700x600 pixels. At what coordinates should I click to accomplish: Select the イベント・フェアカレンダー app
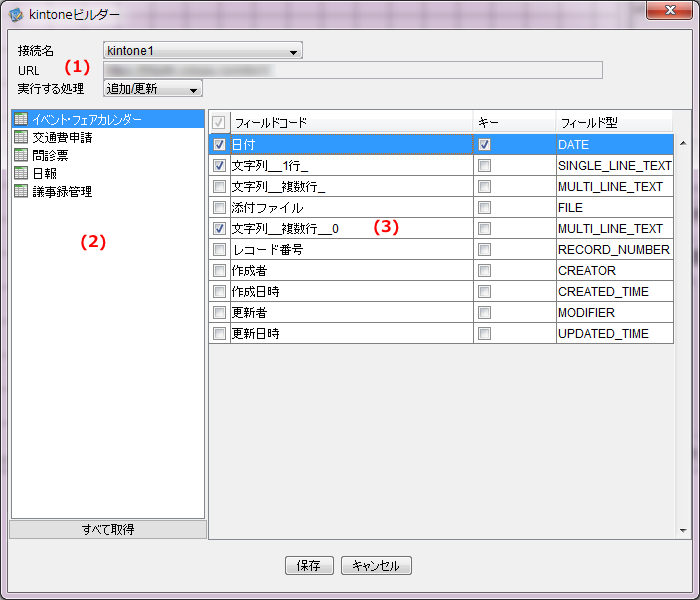(108, 119)
